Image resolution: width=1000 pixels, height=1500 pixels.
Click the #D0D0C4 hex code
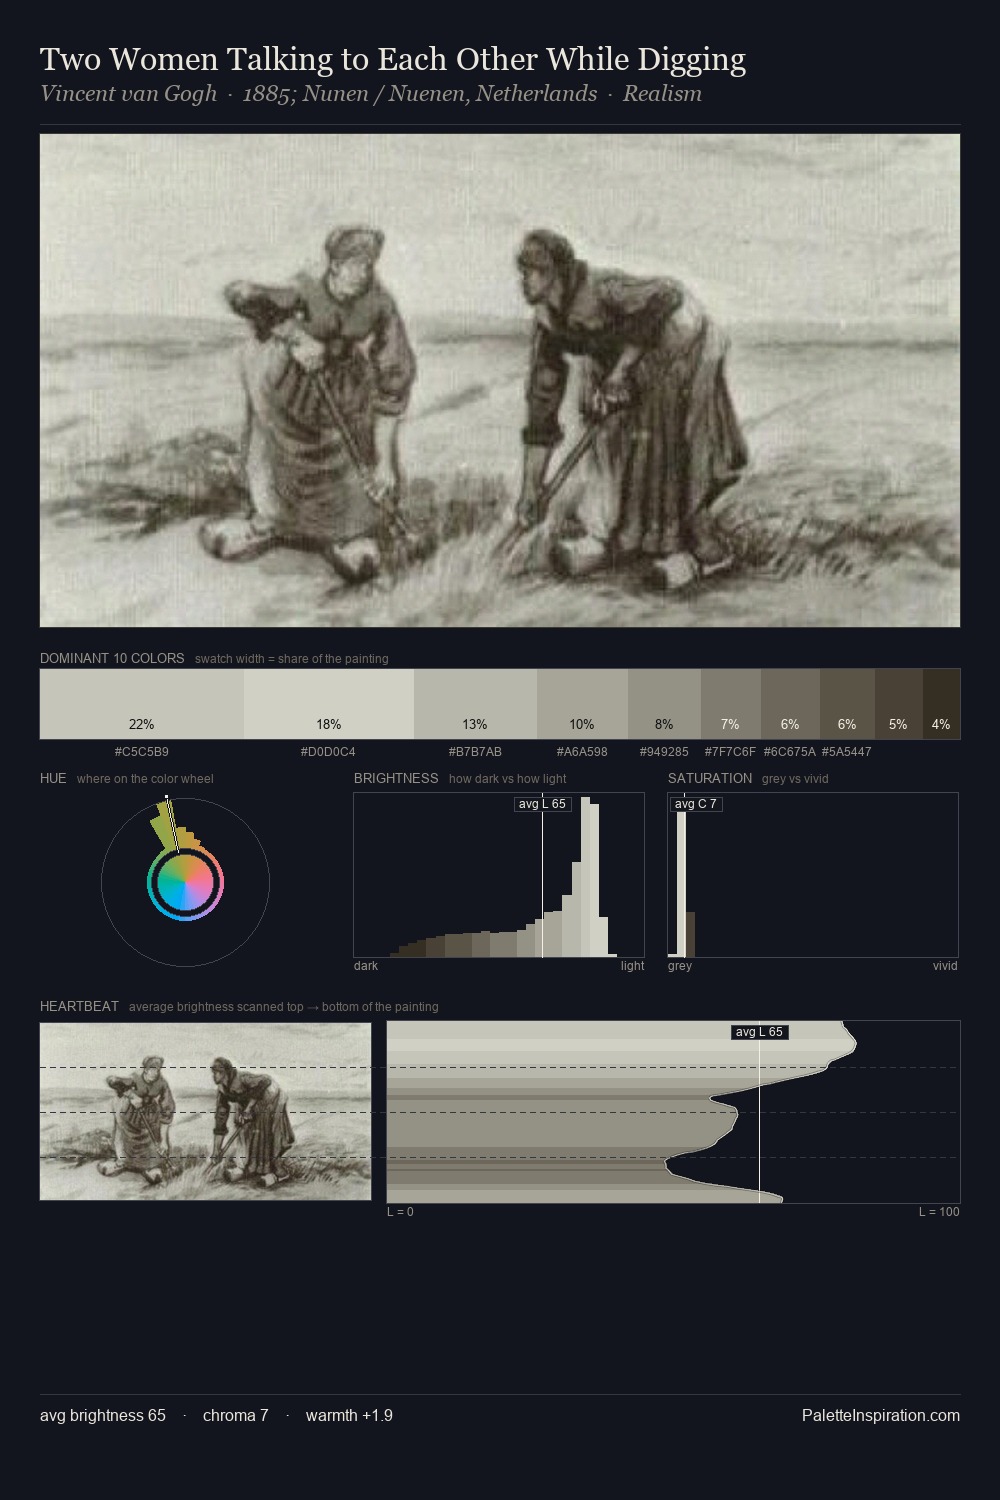pos(328,752)
